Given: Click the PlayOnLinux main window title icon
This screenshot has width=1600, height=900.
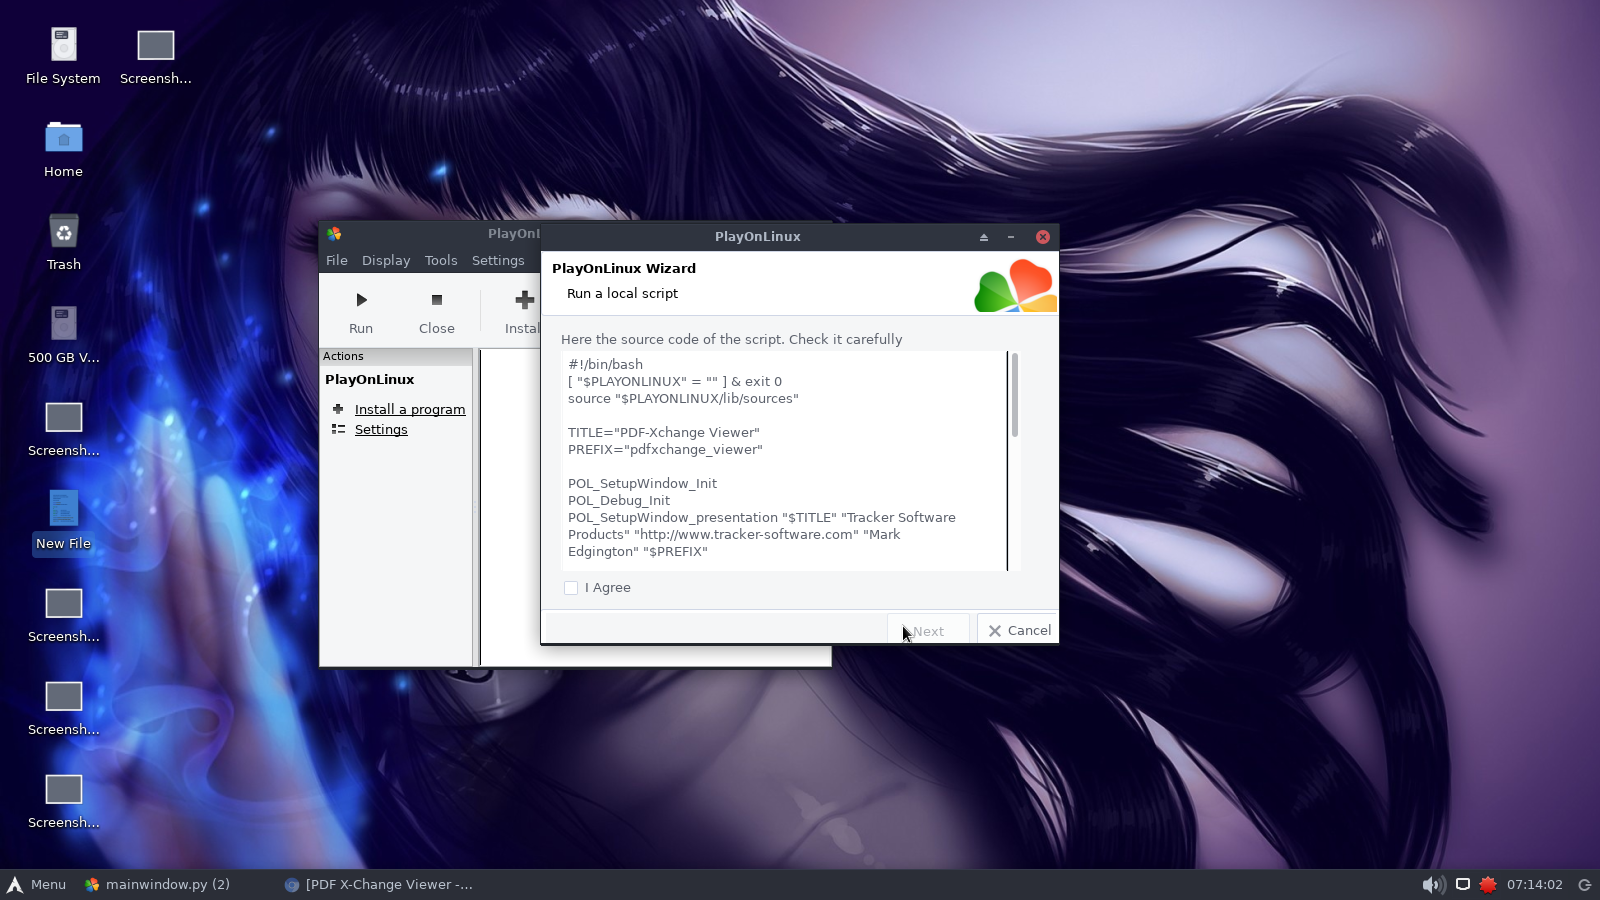Looking at the screenshot, I should coord(334,234).
